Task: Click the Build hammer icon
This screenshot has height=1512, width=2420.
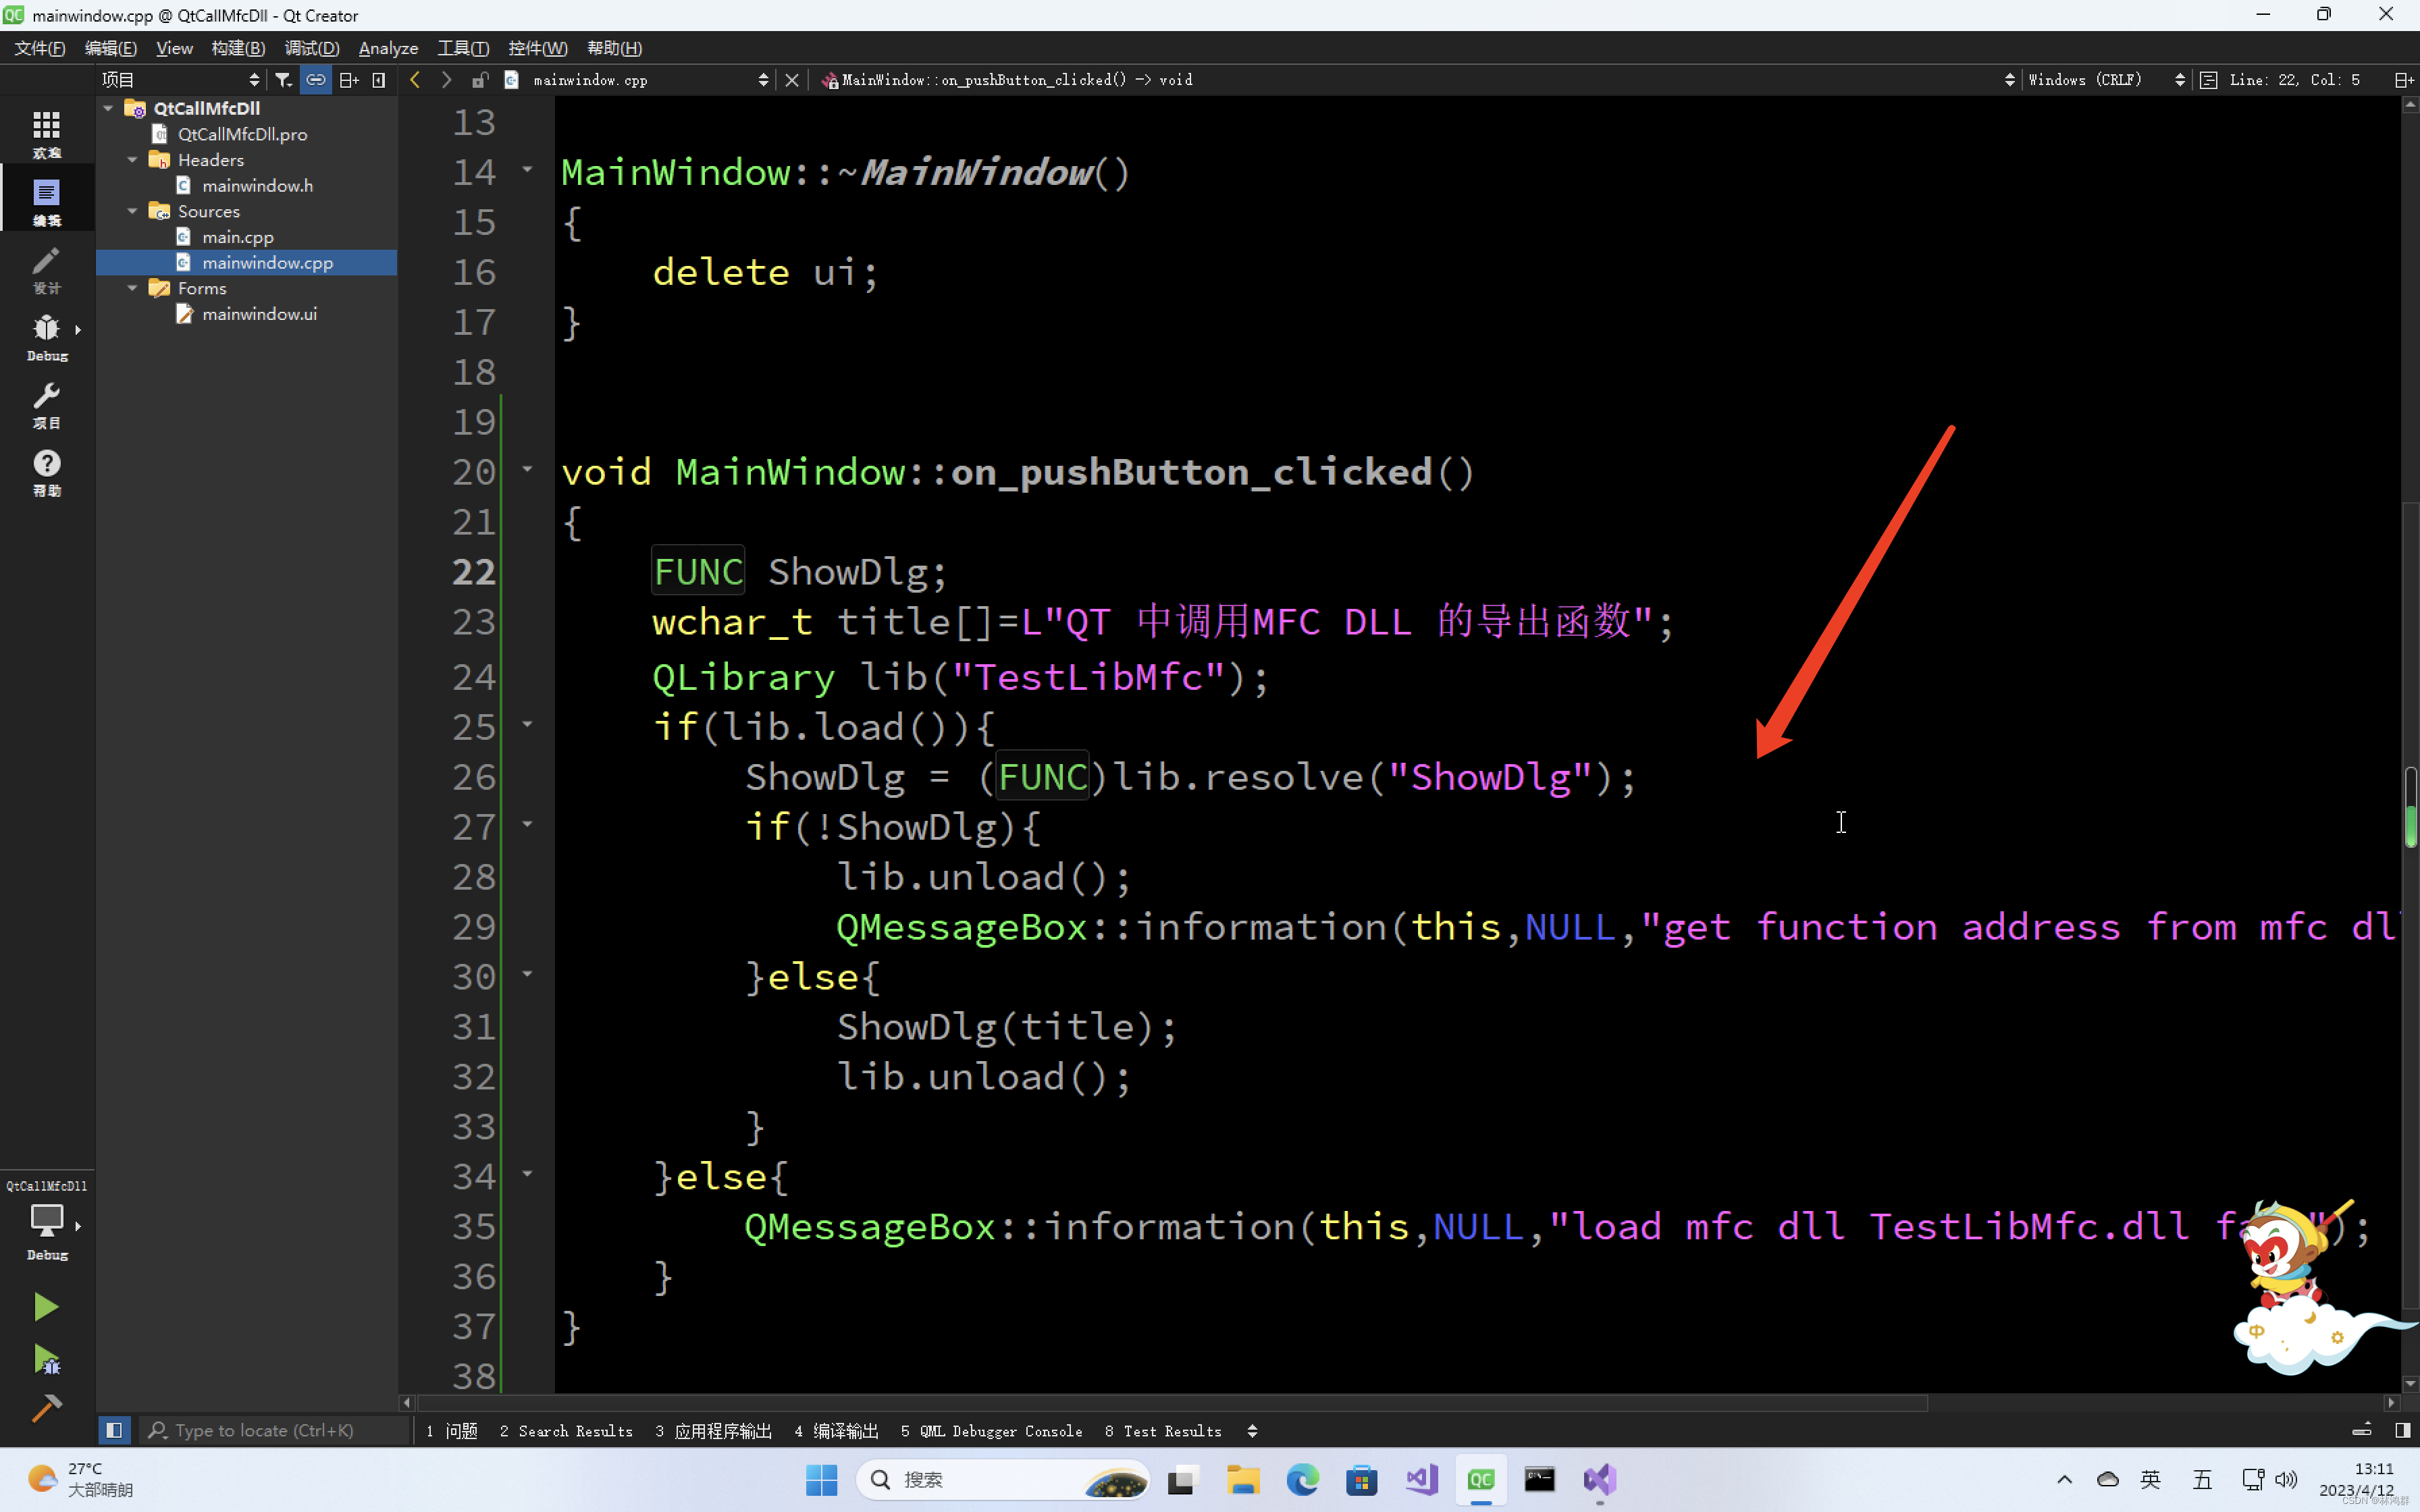Action: click(46, 1408)
